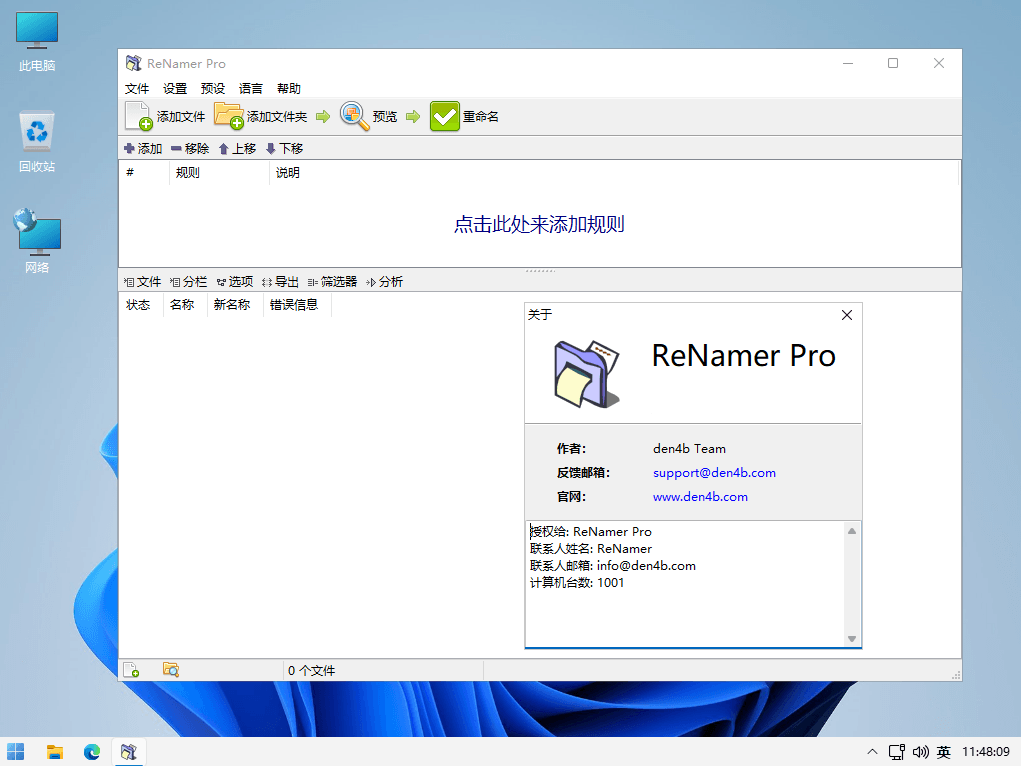
Task: Open the 设置 menu
Action: point(175,89)
